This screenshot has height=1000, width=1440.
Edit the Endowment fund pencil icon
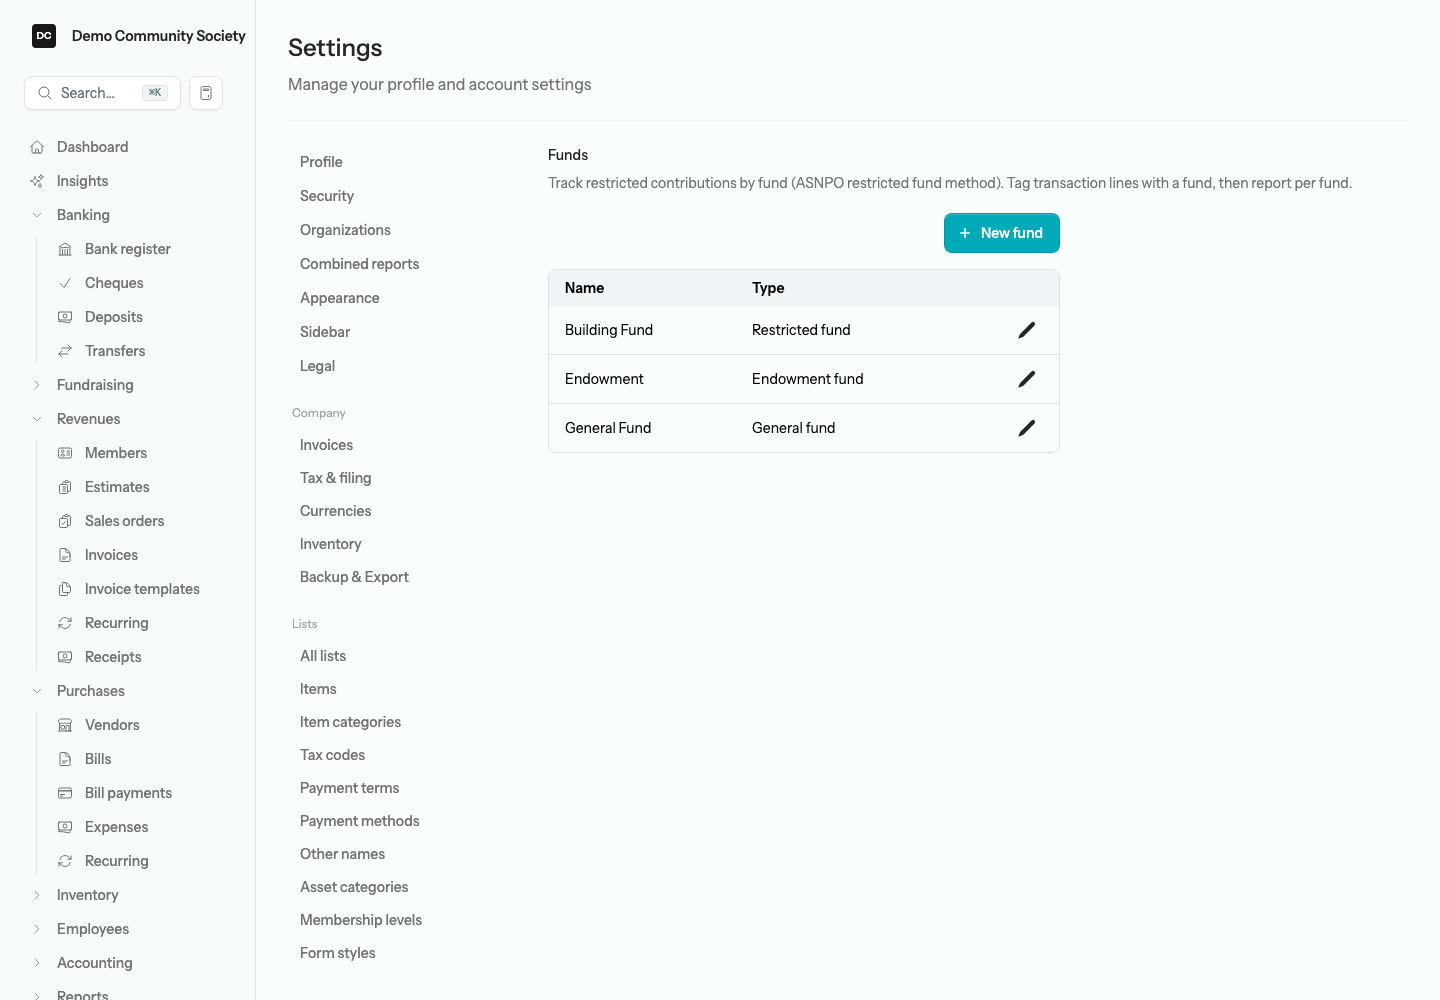pos(1027,379)
